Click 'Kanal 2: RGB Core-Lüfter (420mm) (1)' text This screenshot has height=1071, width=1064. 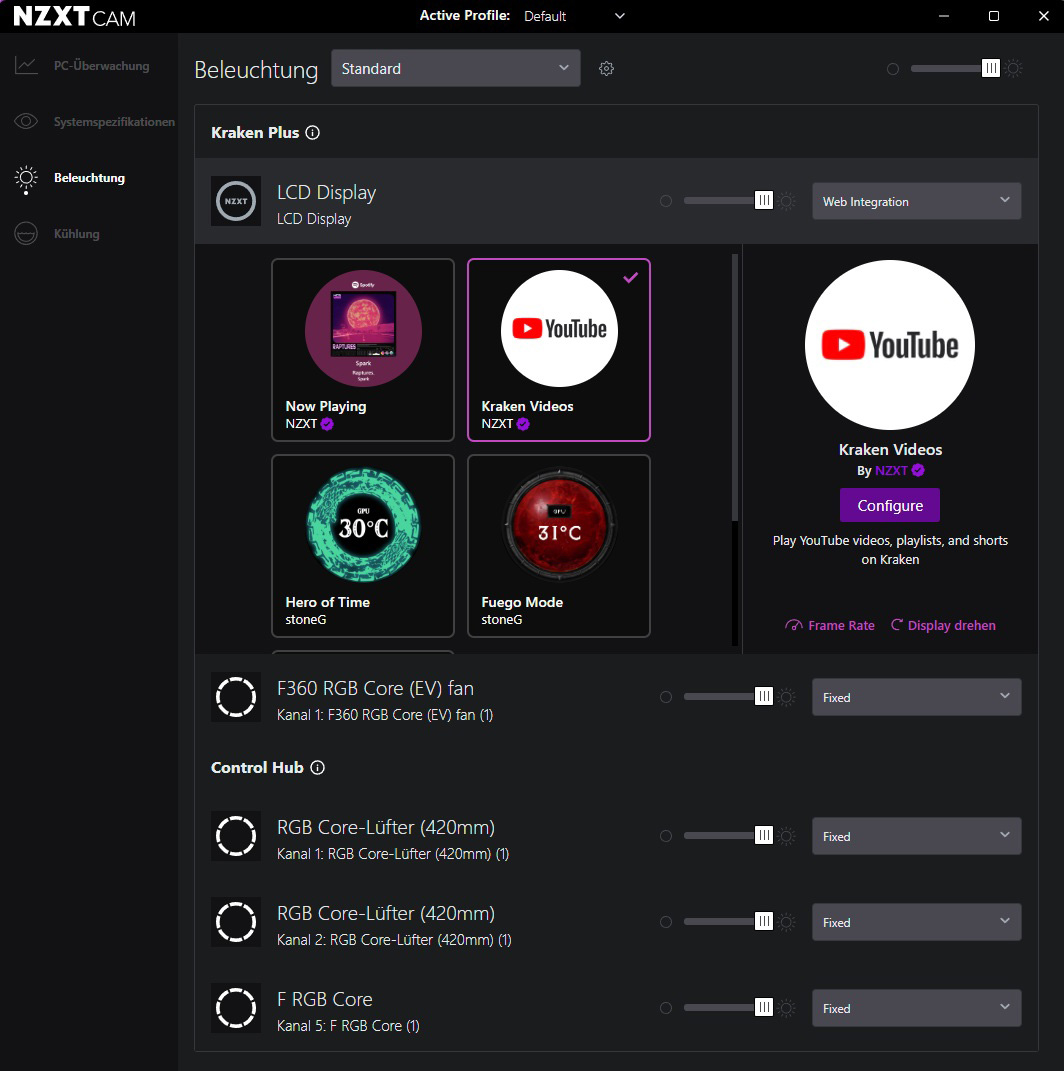(x=394, y=940)
